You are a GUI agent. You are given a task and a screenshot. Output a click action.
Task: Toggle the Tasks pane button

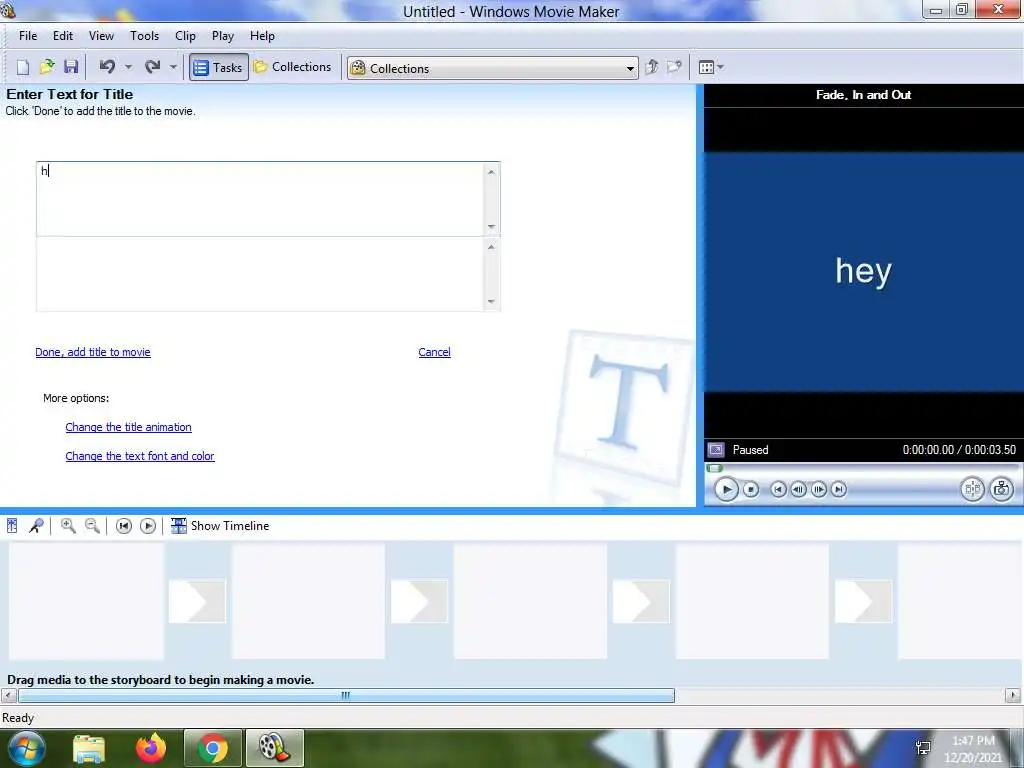point(219,67)
